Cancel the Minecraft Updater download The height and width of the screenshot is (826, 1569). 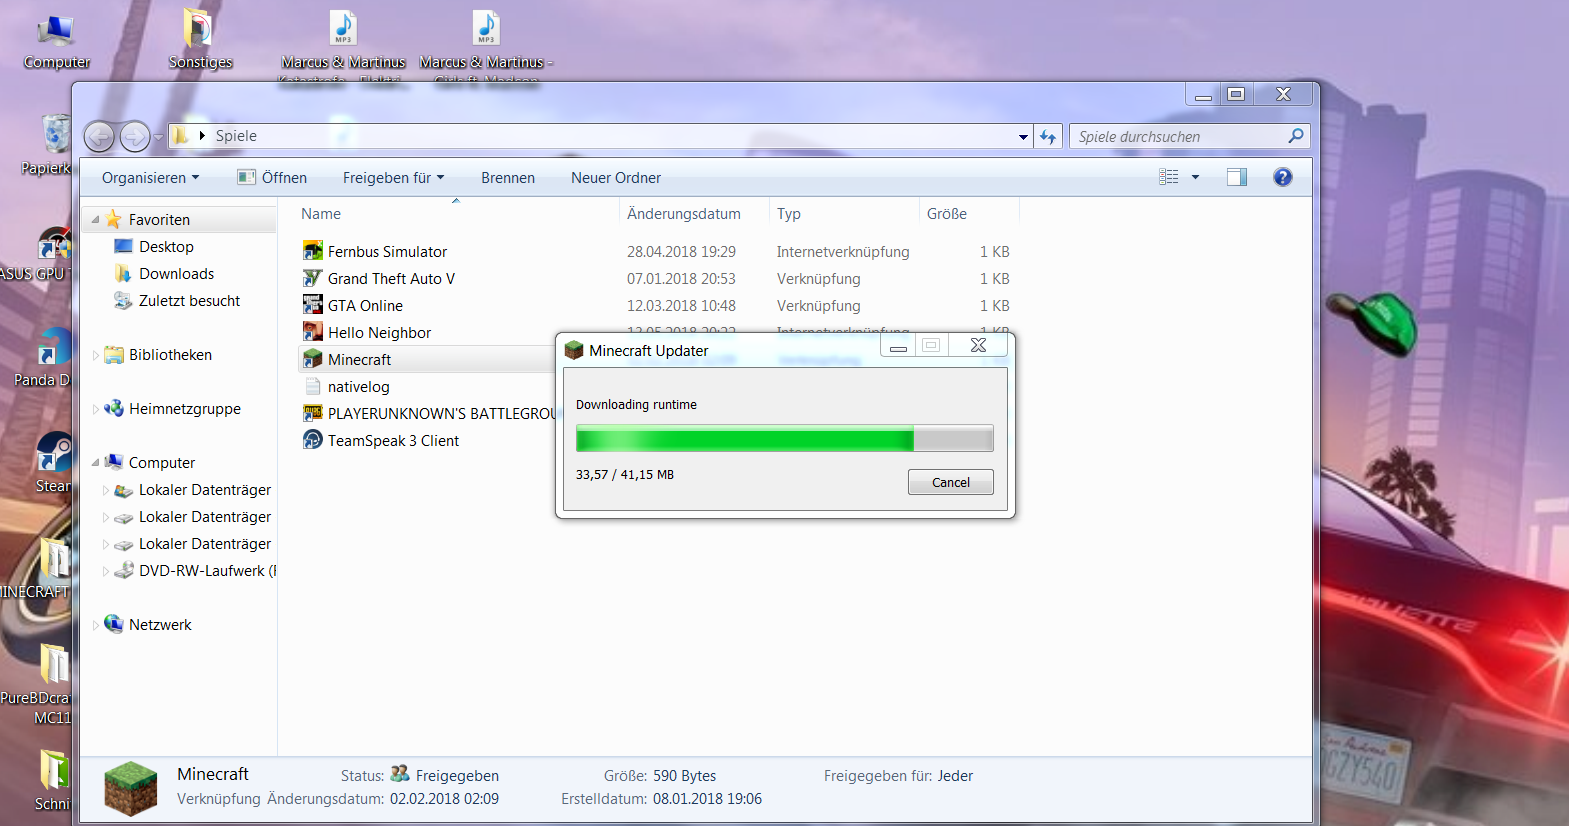click(951, 482)
